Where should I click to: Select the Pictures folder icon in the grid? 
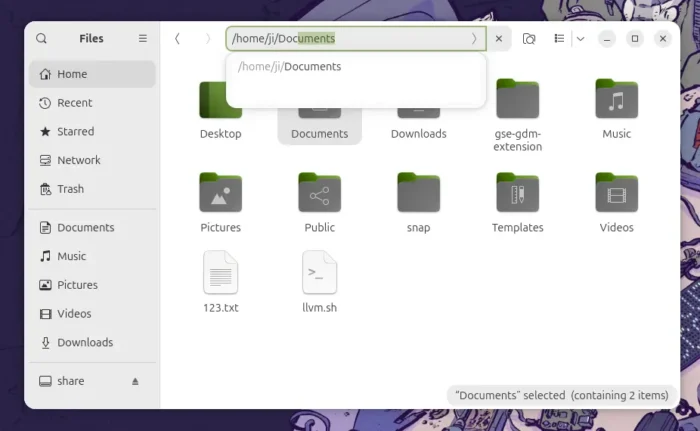[220, 194]
